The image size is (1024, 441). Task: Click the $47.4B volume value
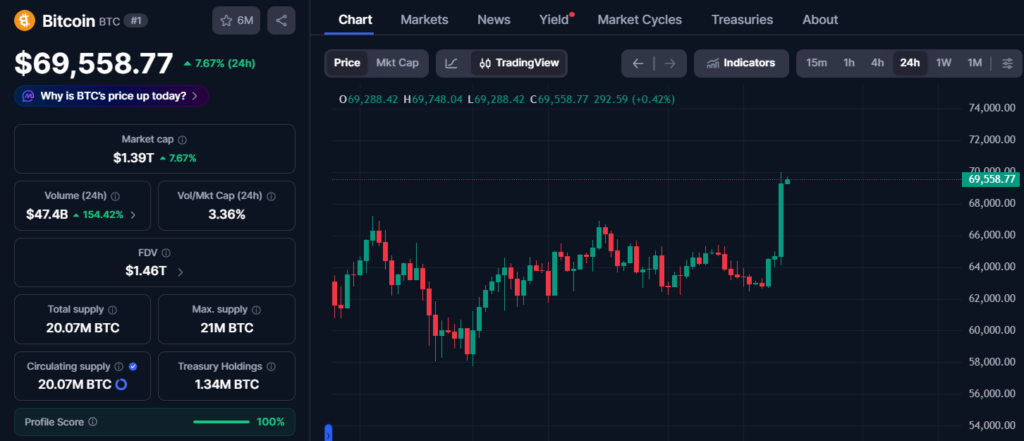click(x=47, y=214)
